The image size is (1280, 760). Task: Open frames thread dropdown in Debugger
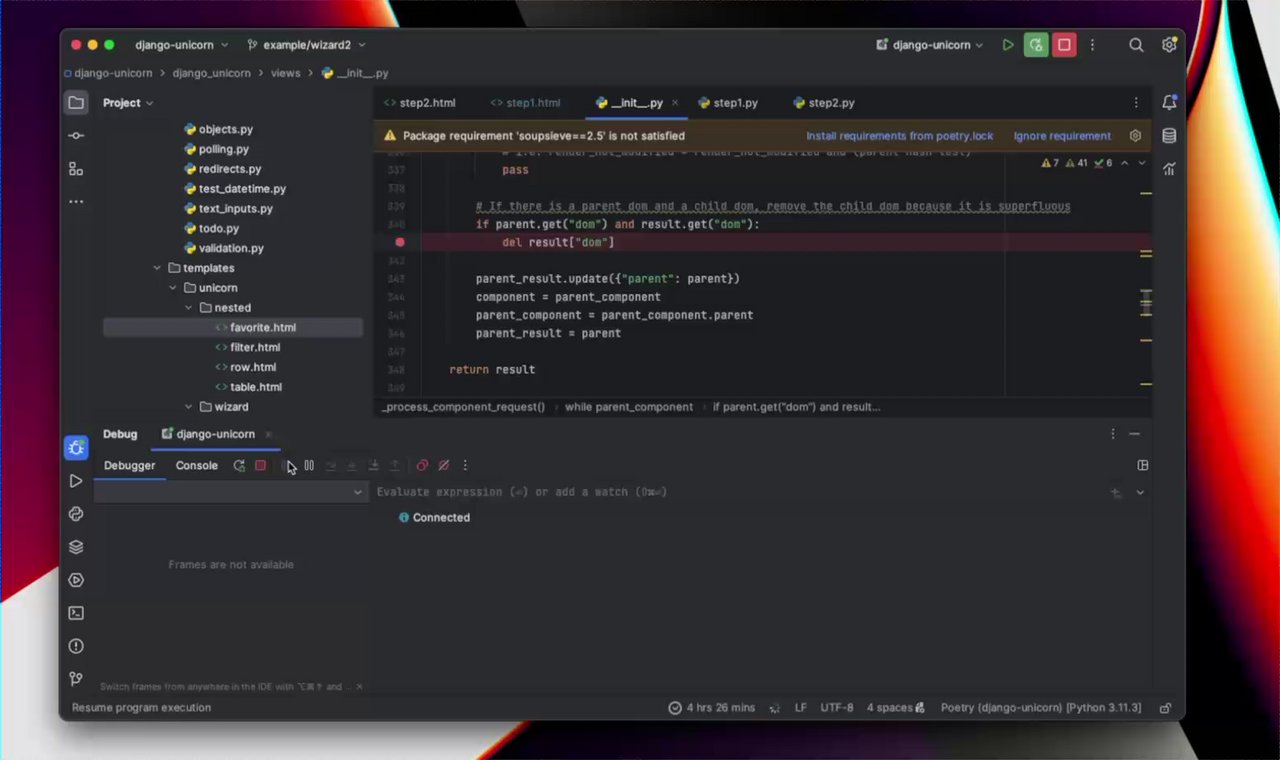(x=231, y=492)
